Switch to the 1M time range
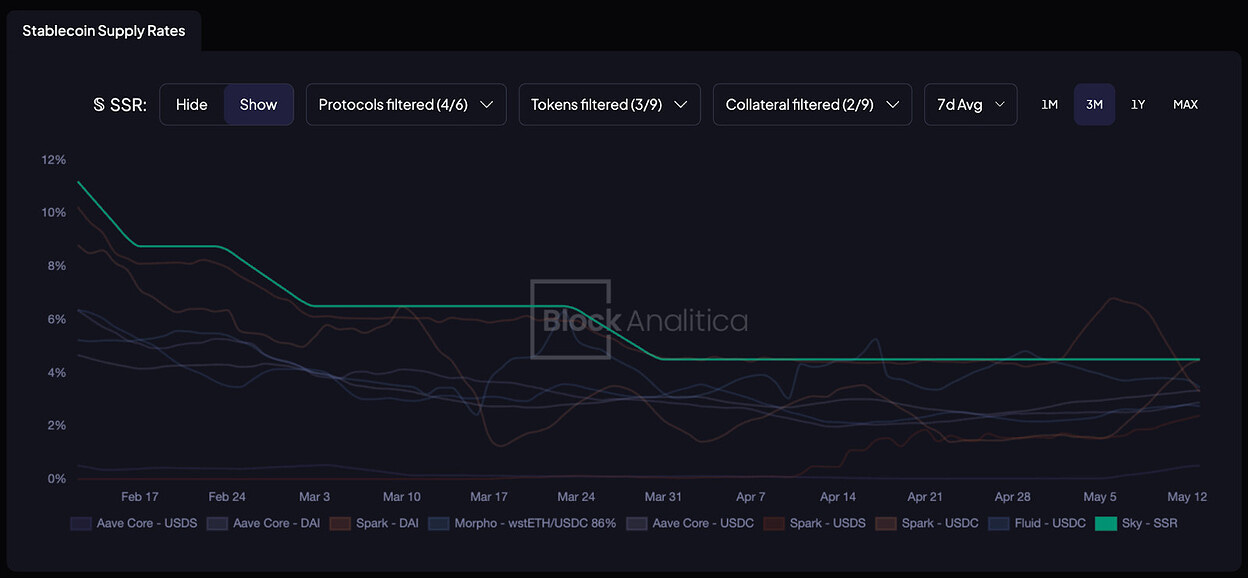This screenshot has width=1248, height=578. tap(1049, 105)
